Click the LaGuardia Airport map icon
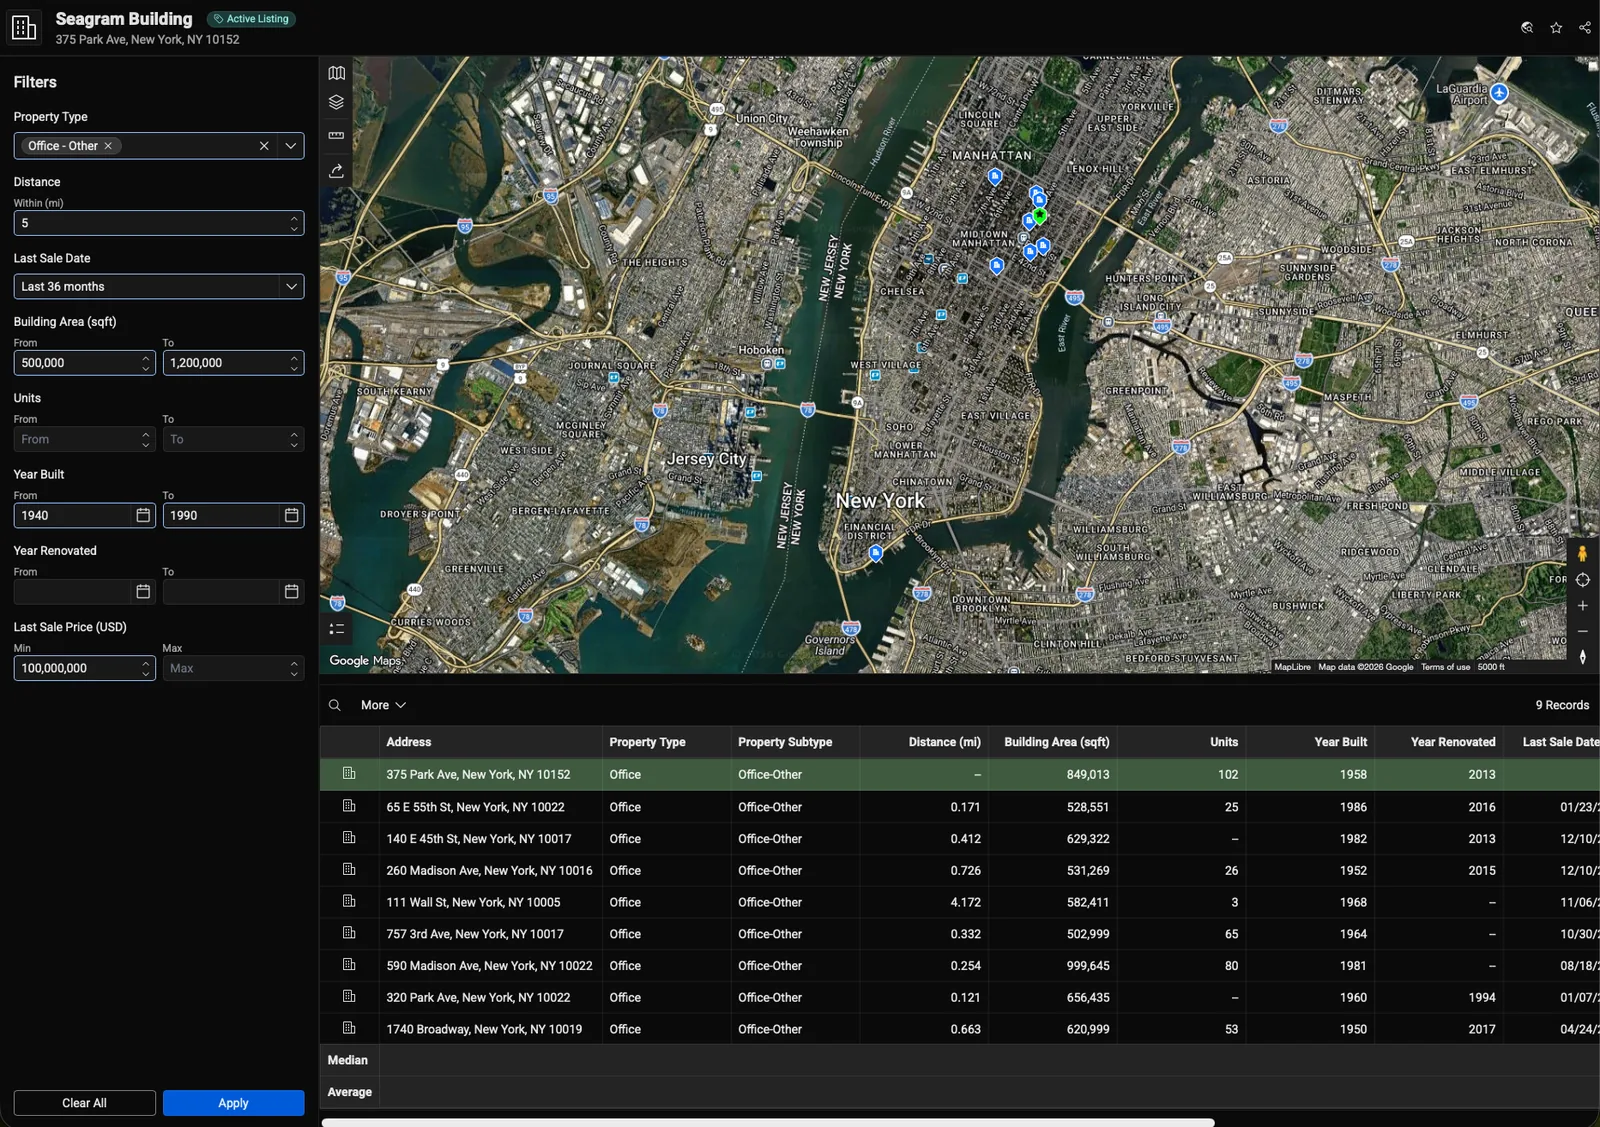The image size is (1600, 1127). click(x=1499, y=93)
